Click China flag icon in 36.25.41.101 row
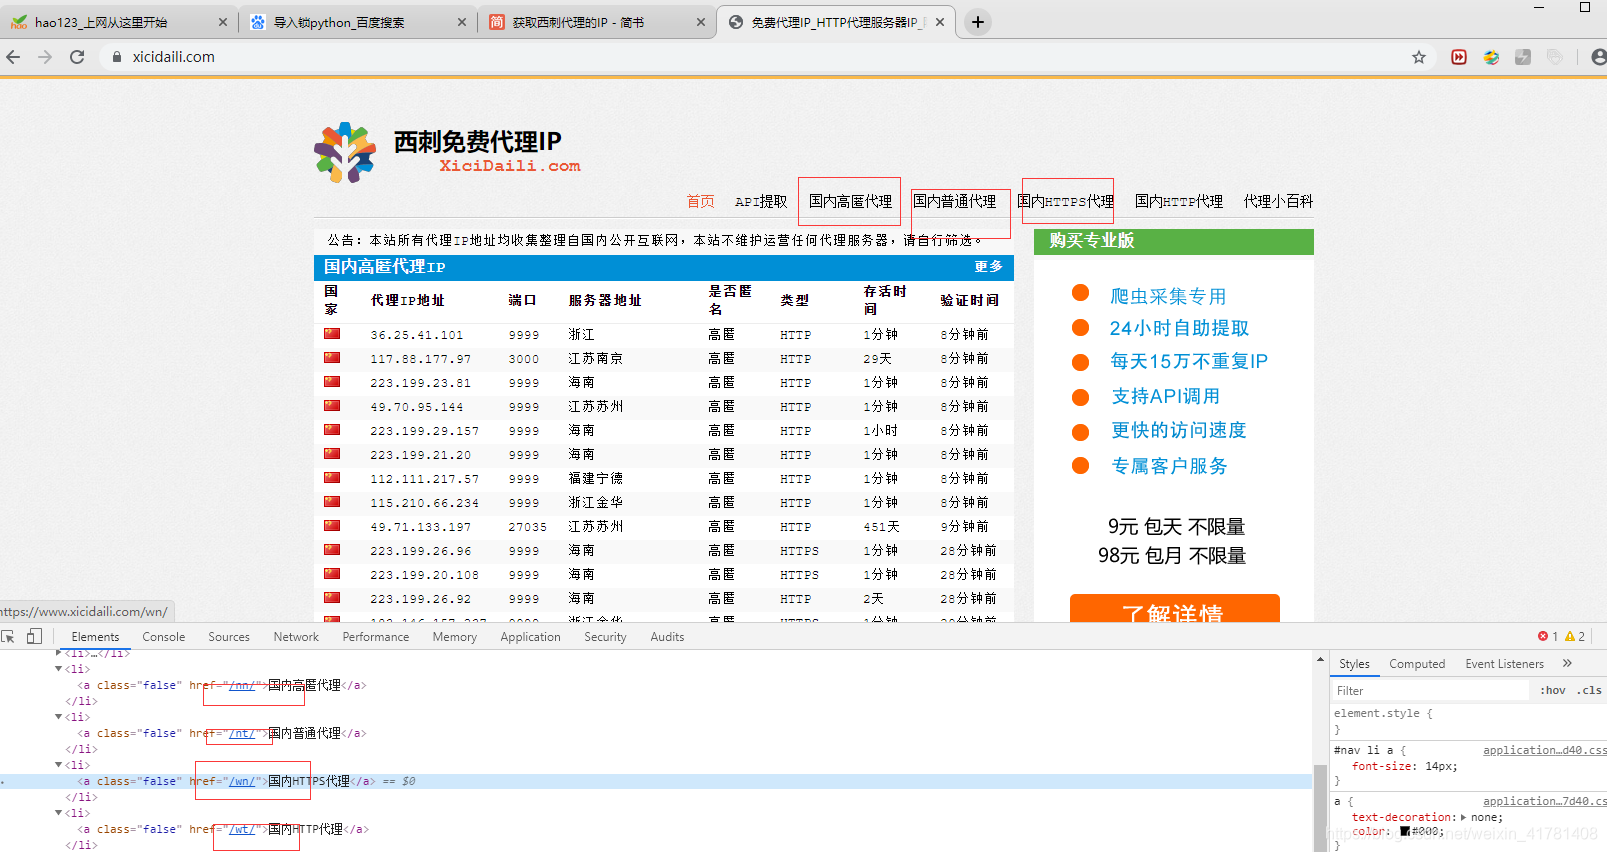 point(332,334)
